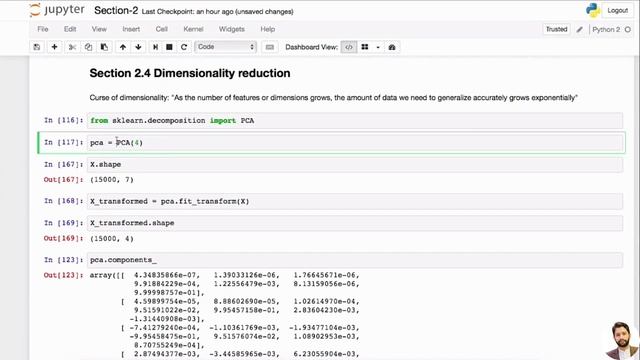Screen dimensions: 640x360
Task: Insert a cell below with the plus icon
Action: coord(54,47)
